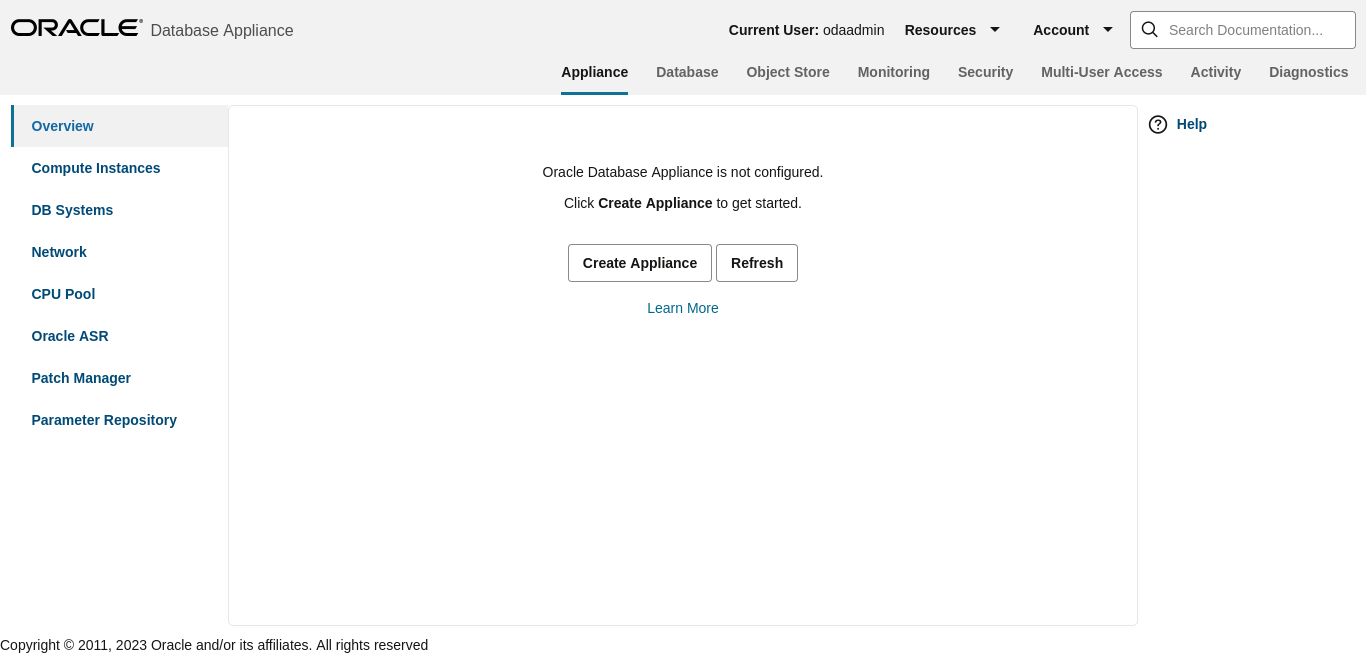
Task: Click the Oracle logo
Action: click(x=77, y=28)
